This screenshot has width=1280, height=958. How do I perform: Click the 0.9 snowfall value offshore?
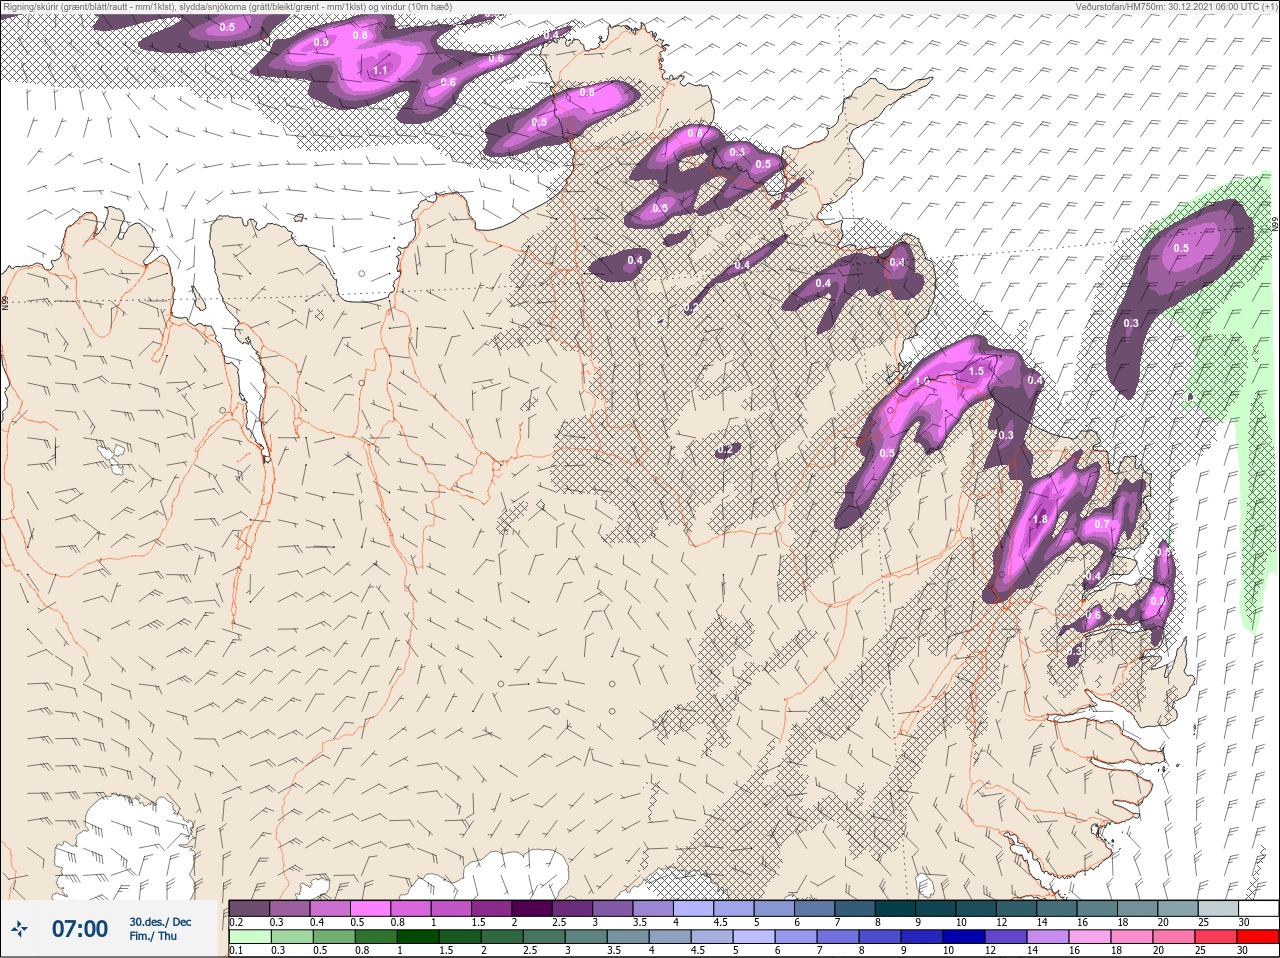tap(321, 42)
